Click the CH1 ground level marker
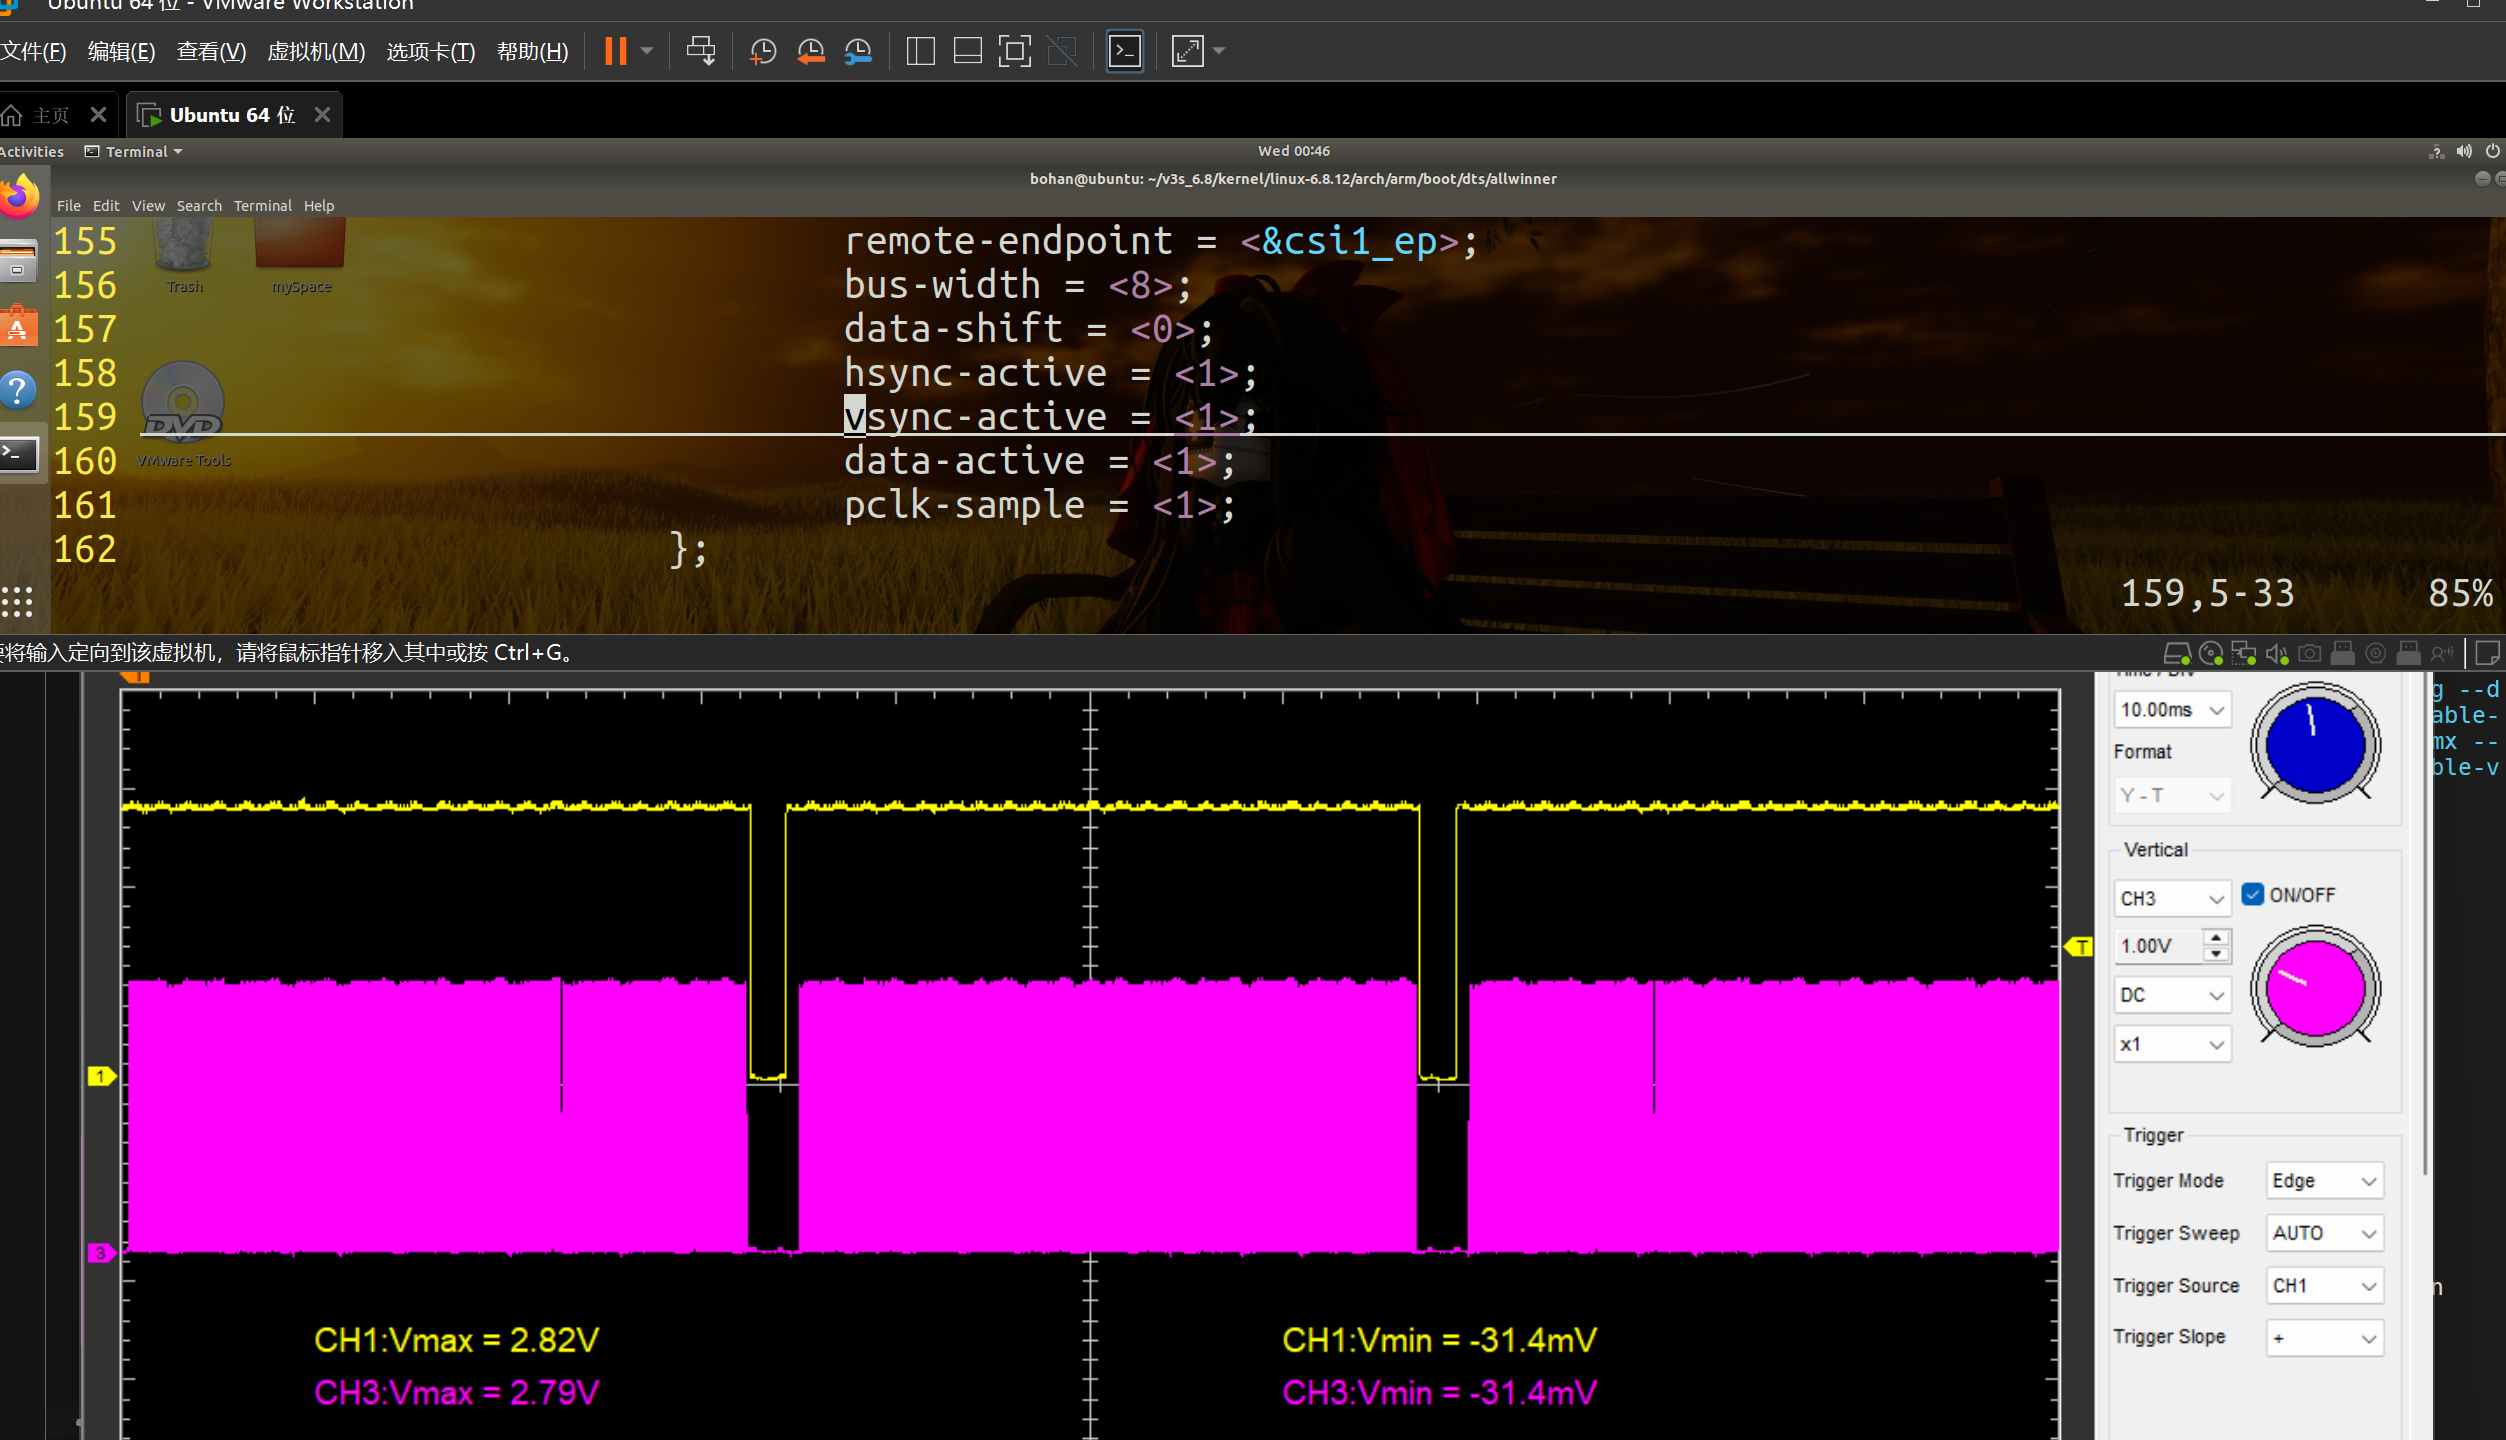The width and height of the screenshot is (2506, 1440). [x=102, y=1076]
